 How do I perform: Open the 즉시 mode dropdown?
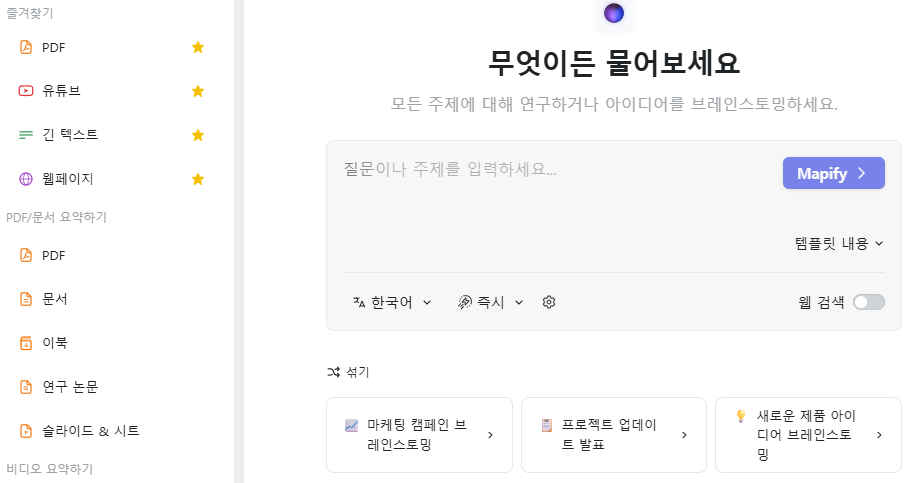point(491,302)
